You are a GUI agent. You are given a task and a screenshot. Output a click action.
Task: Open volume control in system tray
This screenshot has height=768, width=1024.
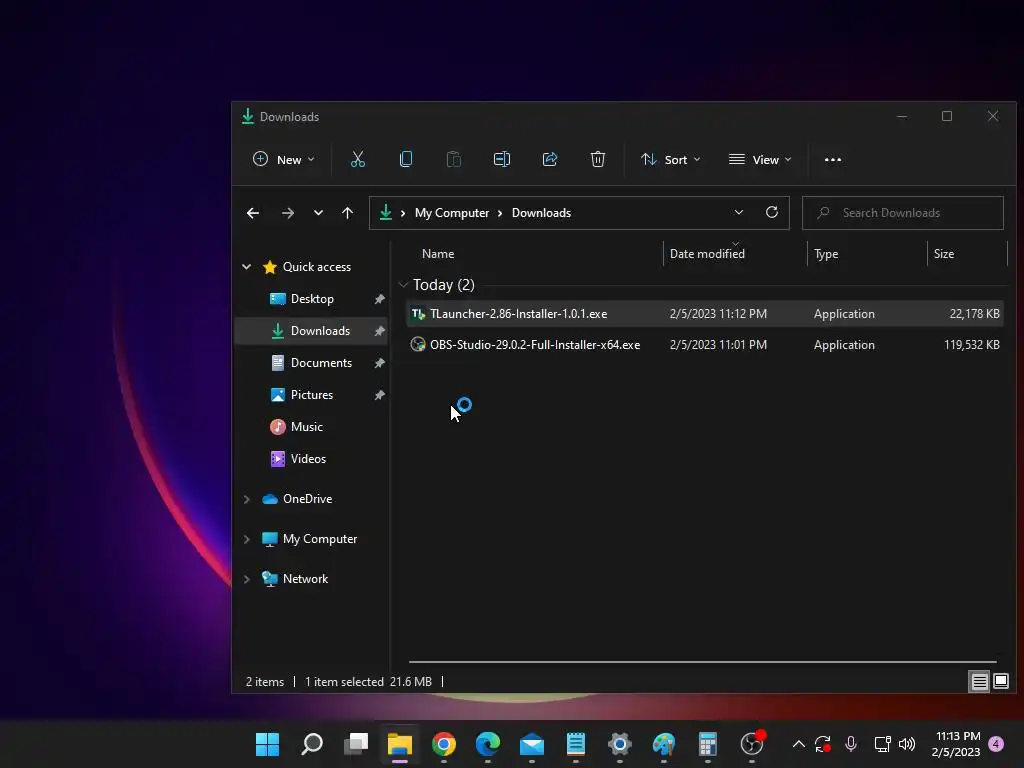tap(907, 744)
